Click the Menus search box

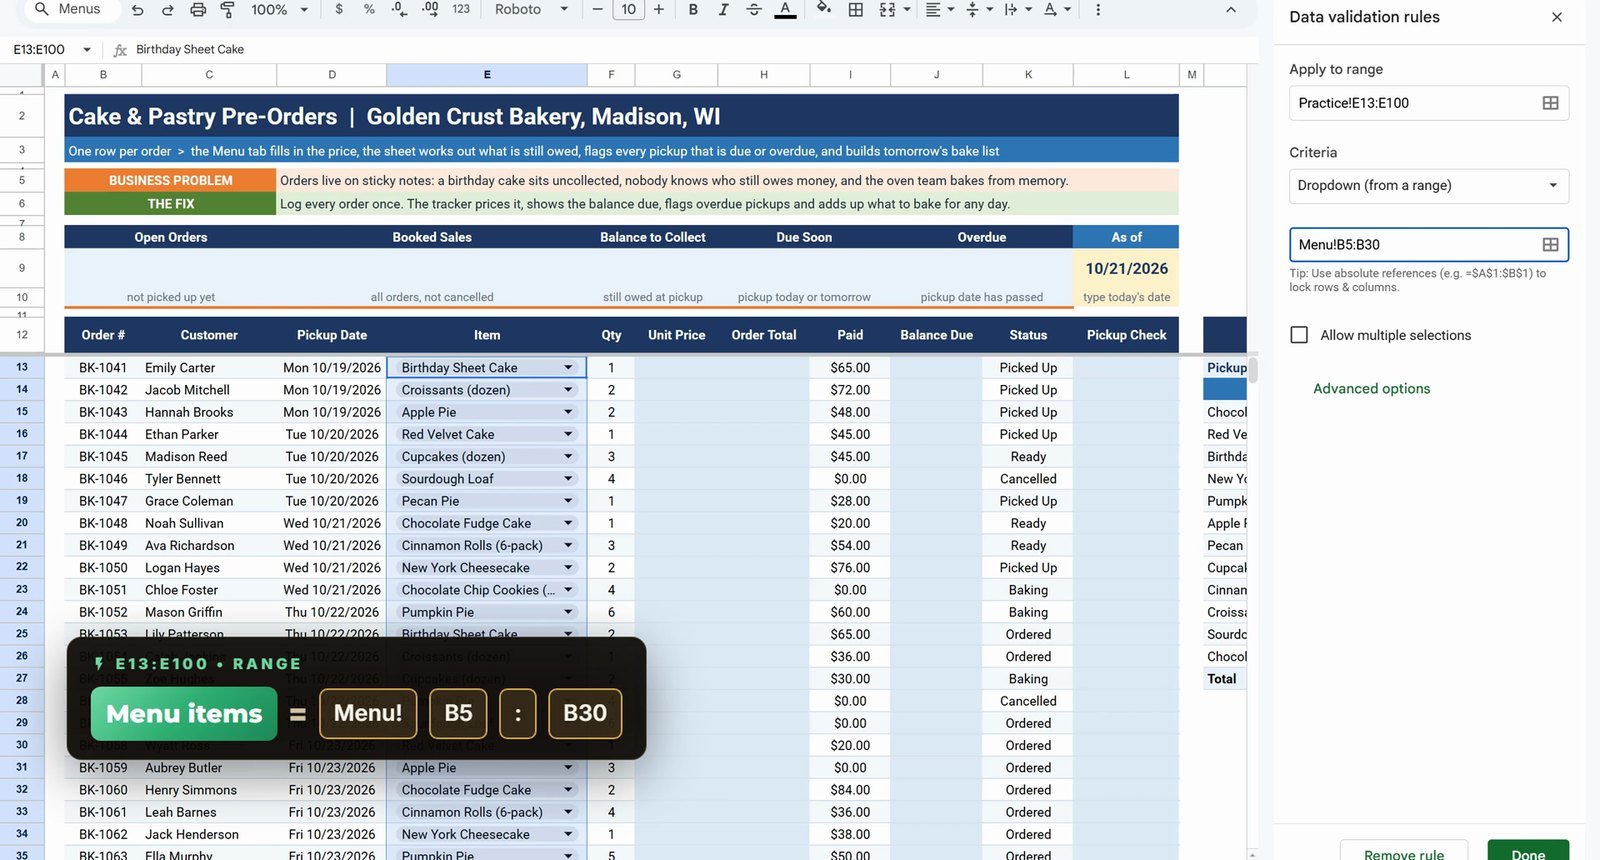pyautogui.click(x=73, y=9)
